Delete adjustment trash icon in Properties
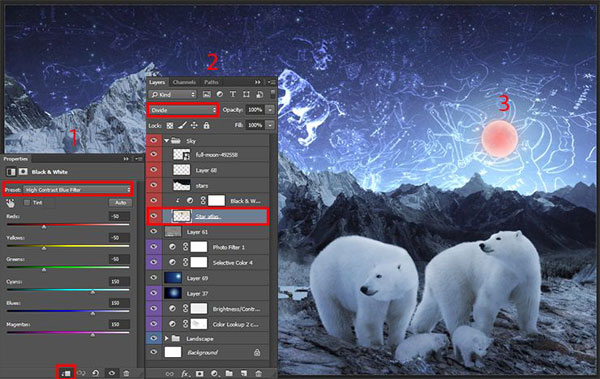Viewport: 600px width, 379px height. click(x=126, y=372)
